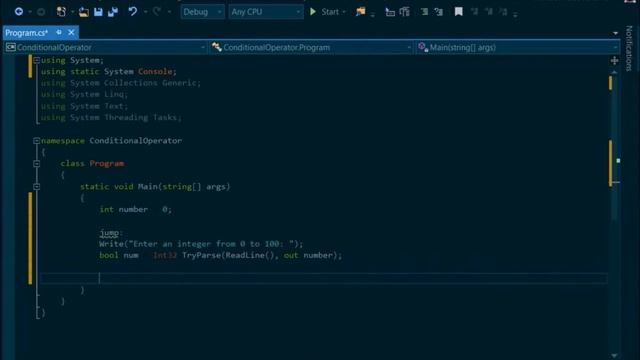The height and width of the screenshot is (360, 640).
Task: Open the Undo history dropdown arrow
Action: (x=145, y=12)
